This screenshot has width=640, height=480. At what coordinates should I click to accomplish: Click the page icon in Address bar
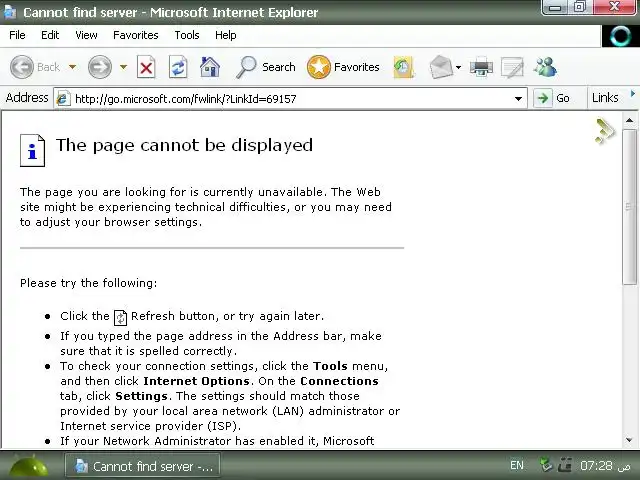point(63,98)
